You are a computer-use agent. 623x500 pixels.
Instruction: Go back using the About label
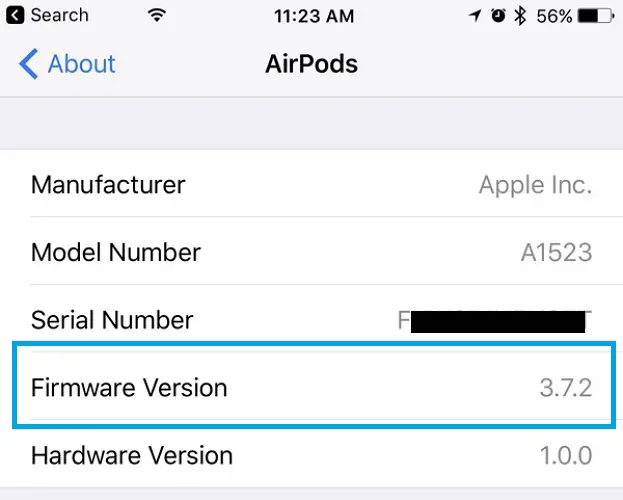point(82,65)
